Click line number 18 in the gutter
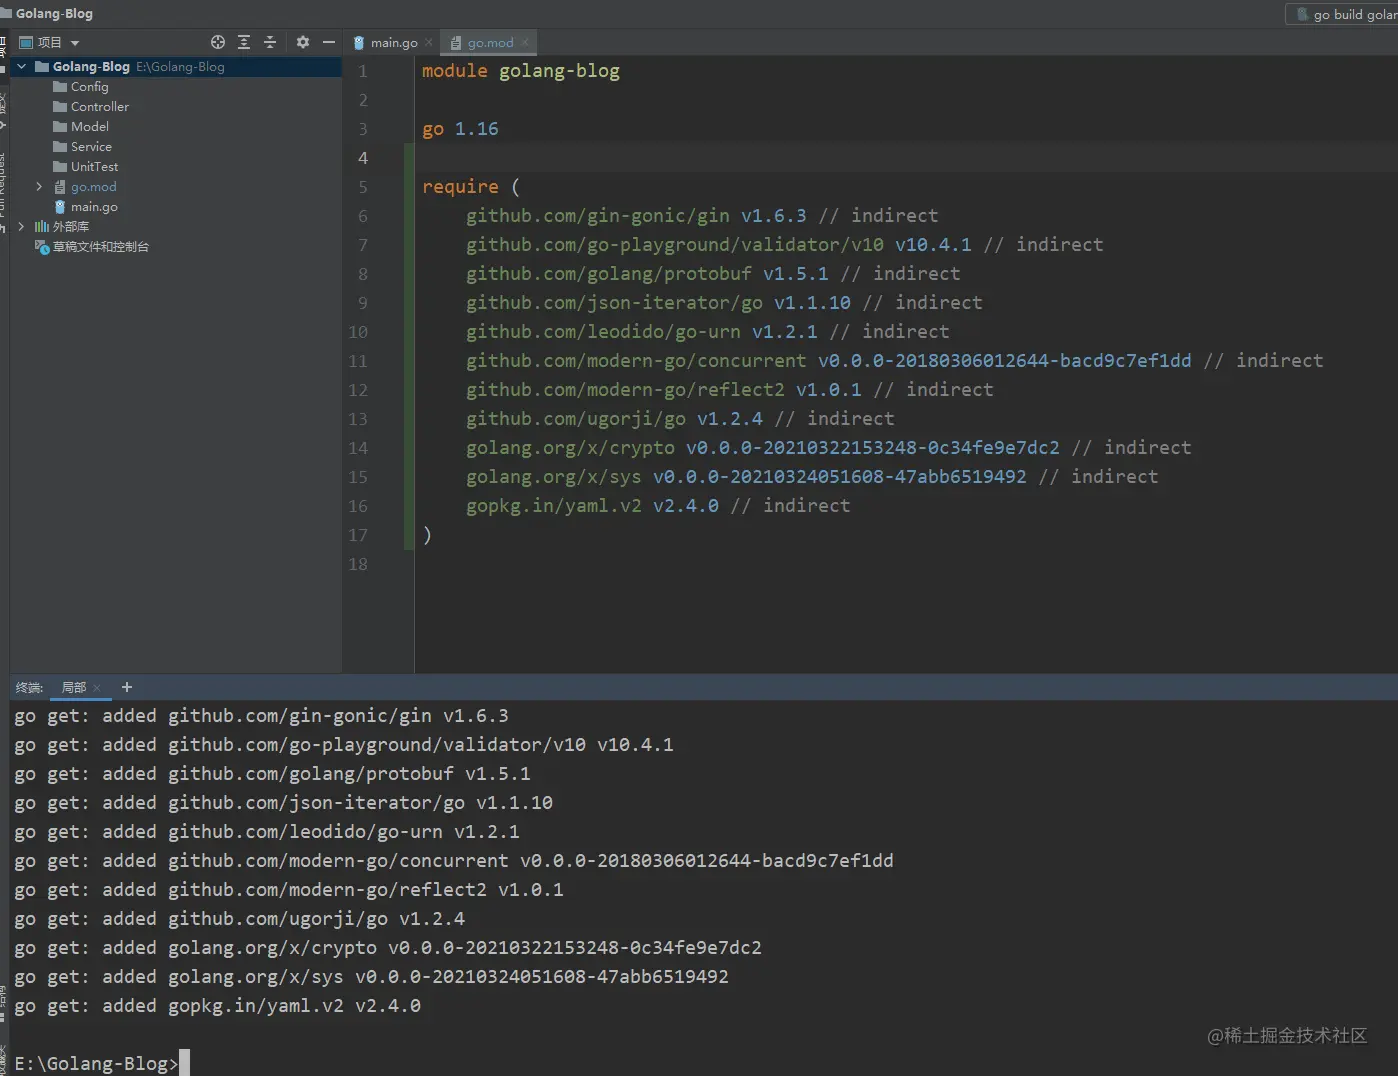Image resolution: width=1398 pixels, height=1076 pixels. pos(358,564)
